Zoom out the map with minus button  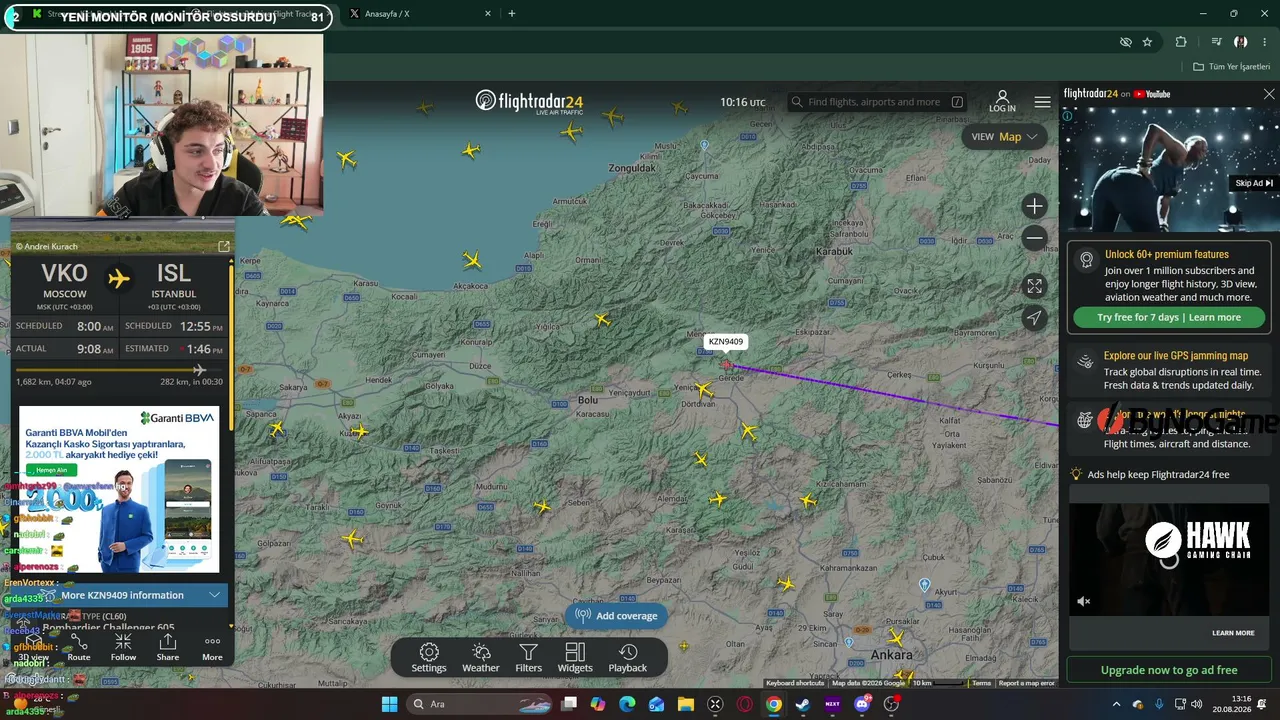1035,238
